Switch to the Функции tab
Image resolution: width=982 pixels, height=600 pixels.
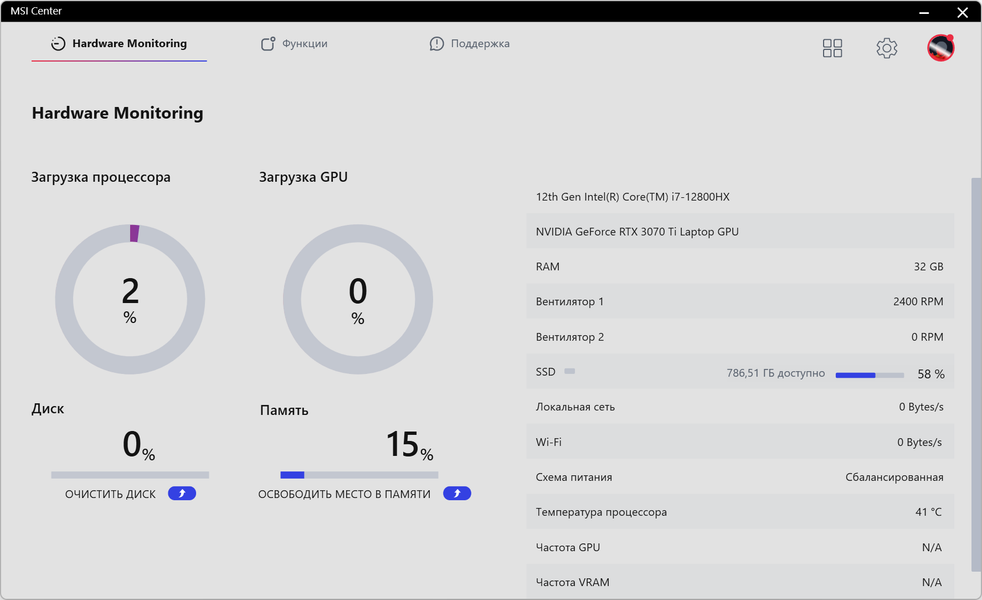coord(304,44)
